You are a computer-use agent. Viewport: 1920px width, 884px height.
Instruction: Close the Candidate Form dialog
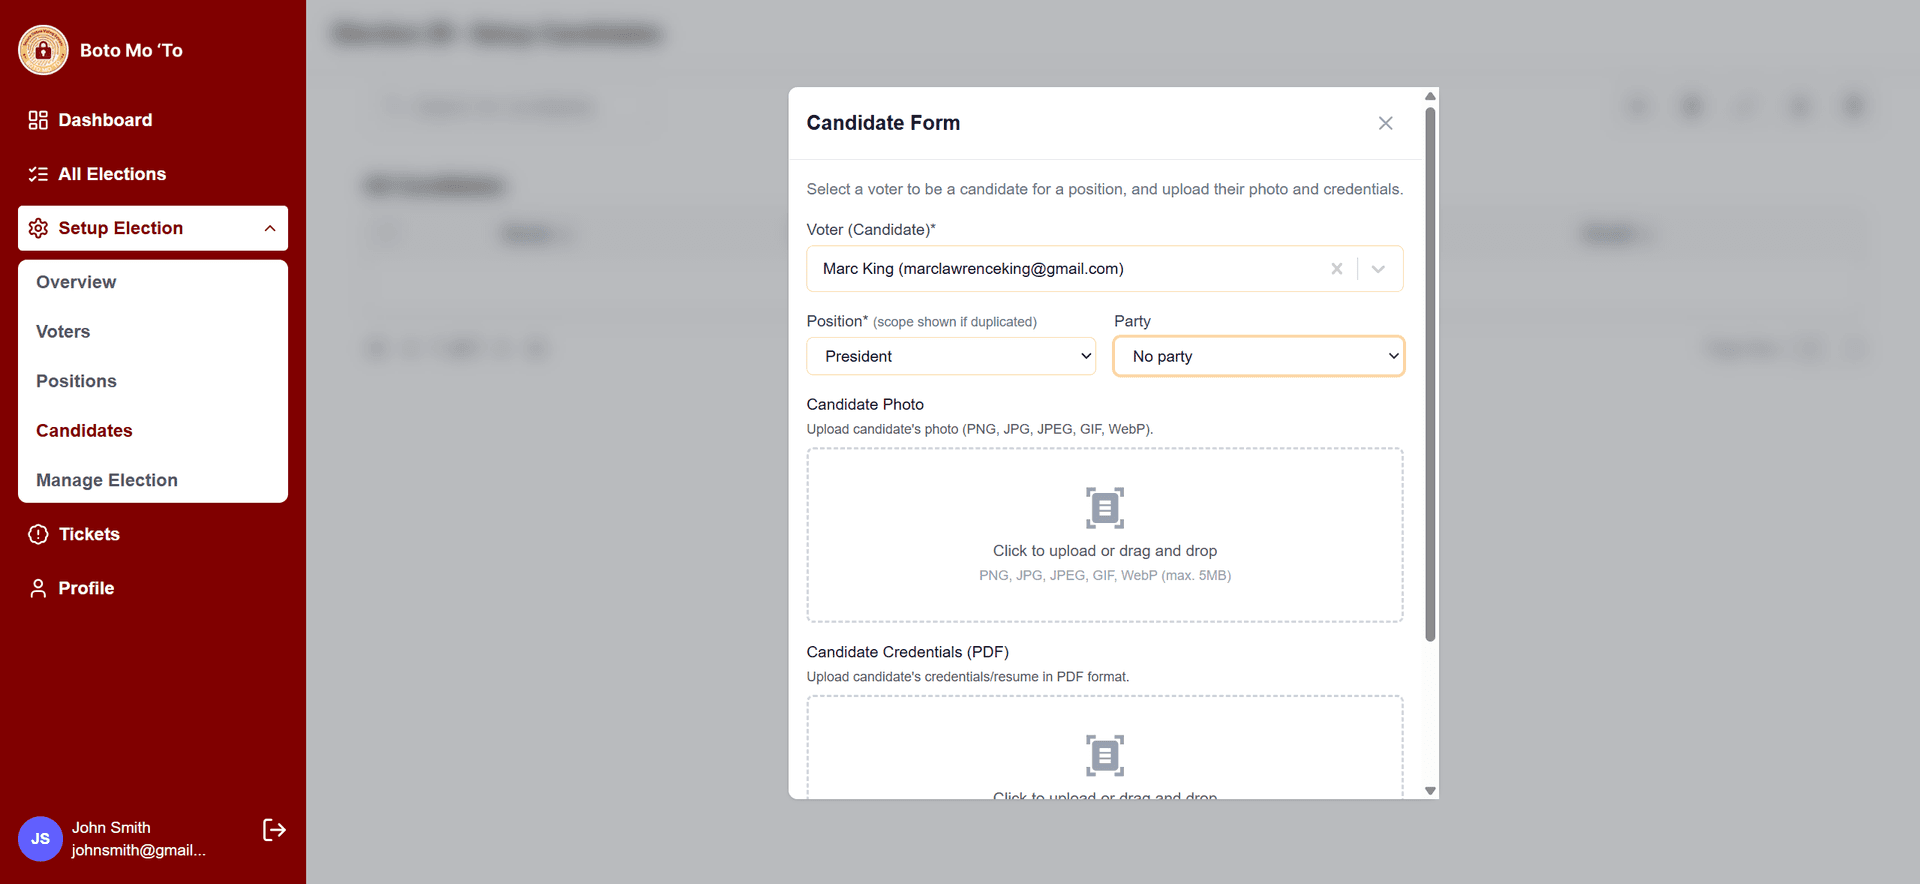1385,123
